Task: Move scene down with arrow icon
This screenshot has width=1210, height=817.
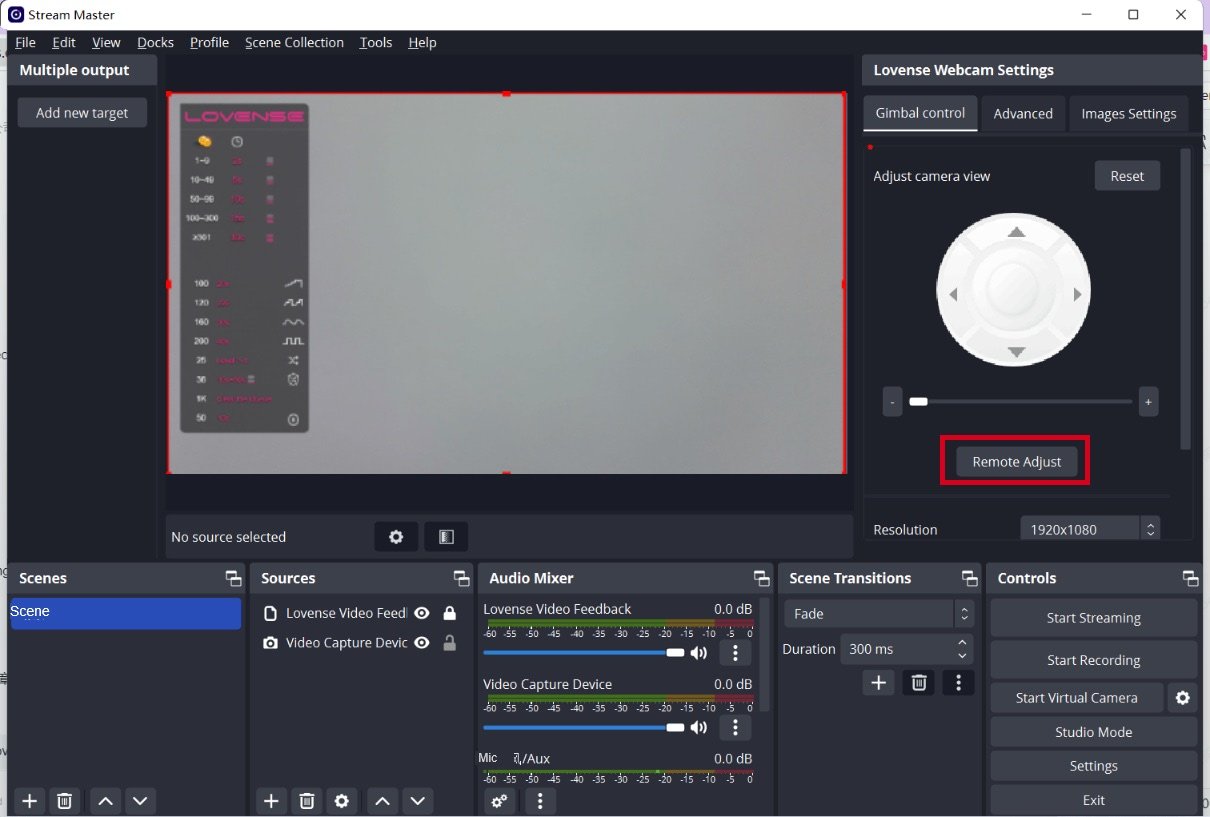Action: tap(140, 800)
